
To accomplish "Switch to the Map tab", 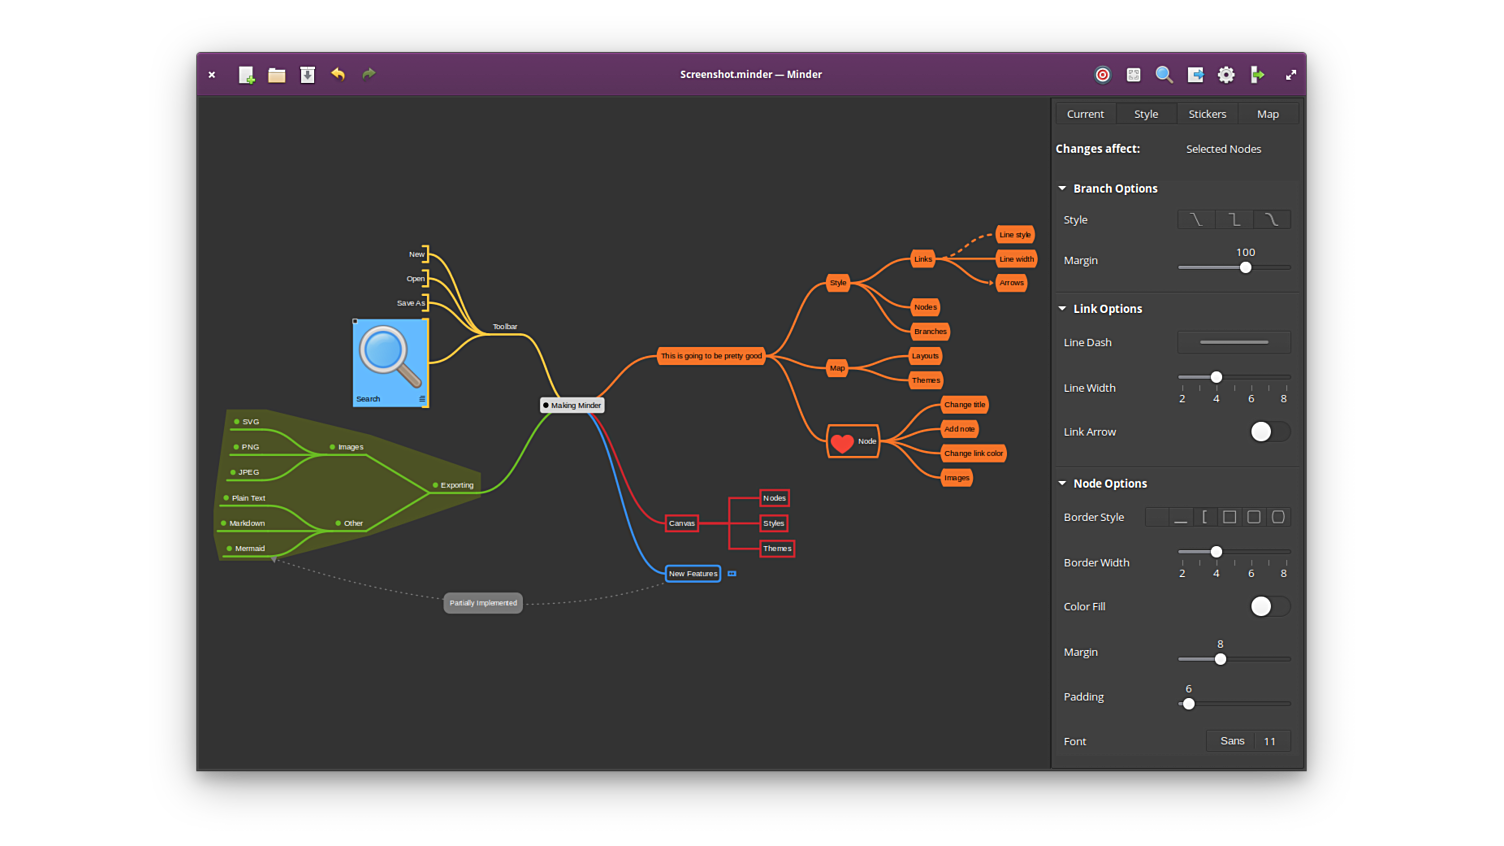I will [x=1267, y=114].
